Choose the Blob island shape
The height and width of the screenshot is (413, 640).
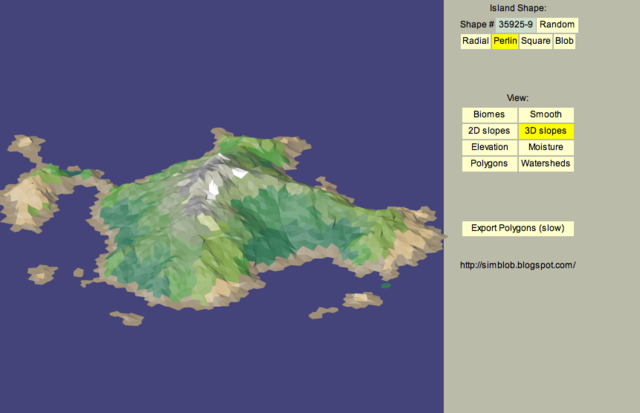coord(564,41)
